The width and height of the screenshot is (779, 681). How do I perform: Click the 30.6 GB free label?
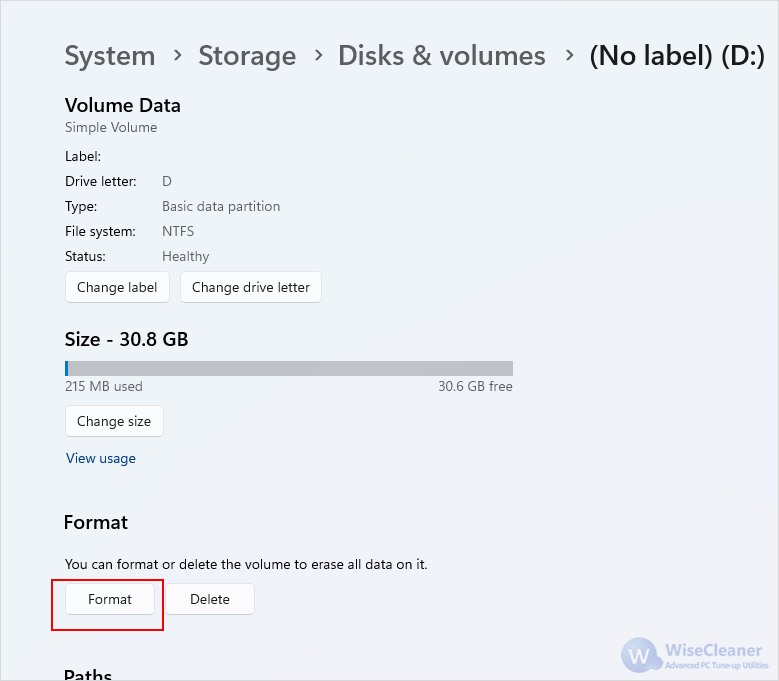point(475,386)
